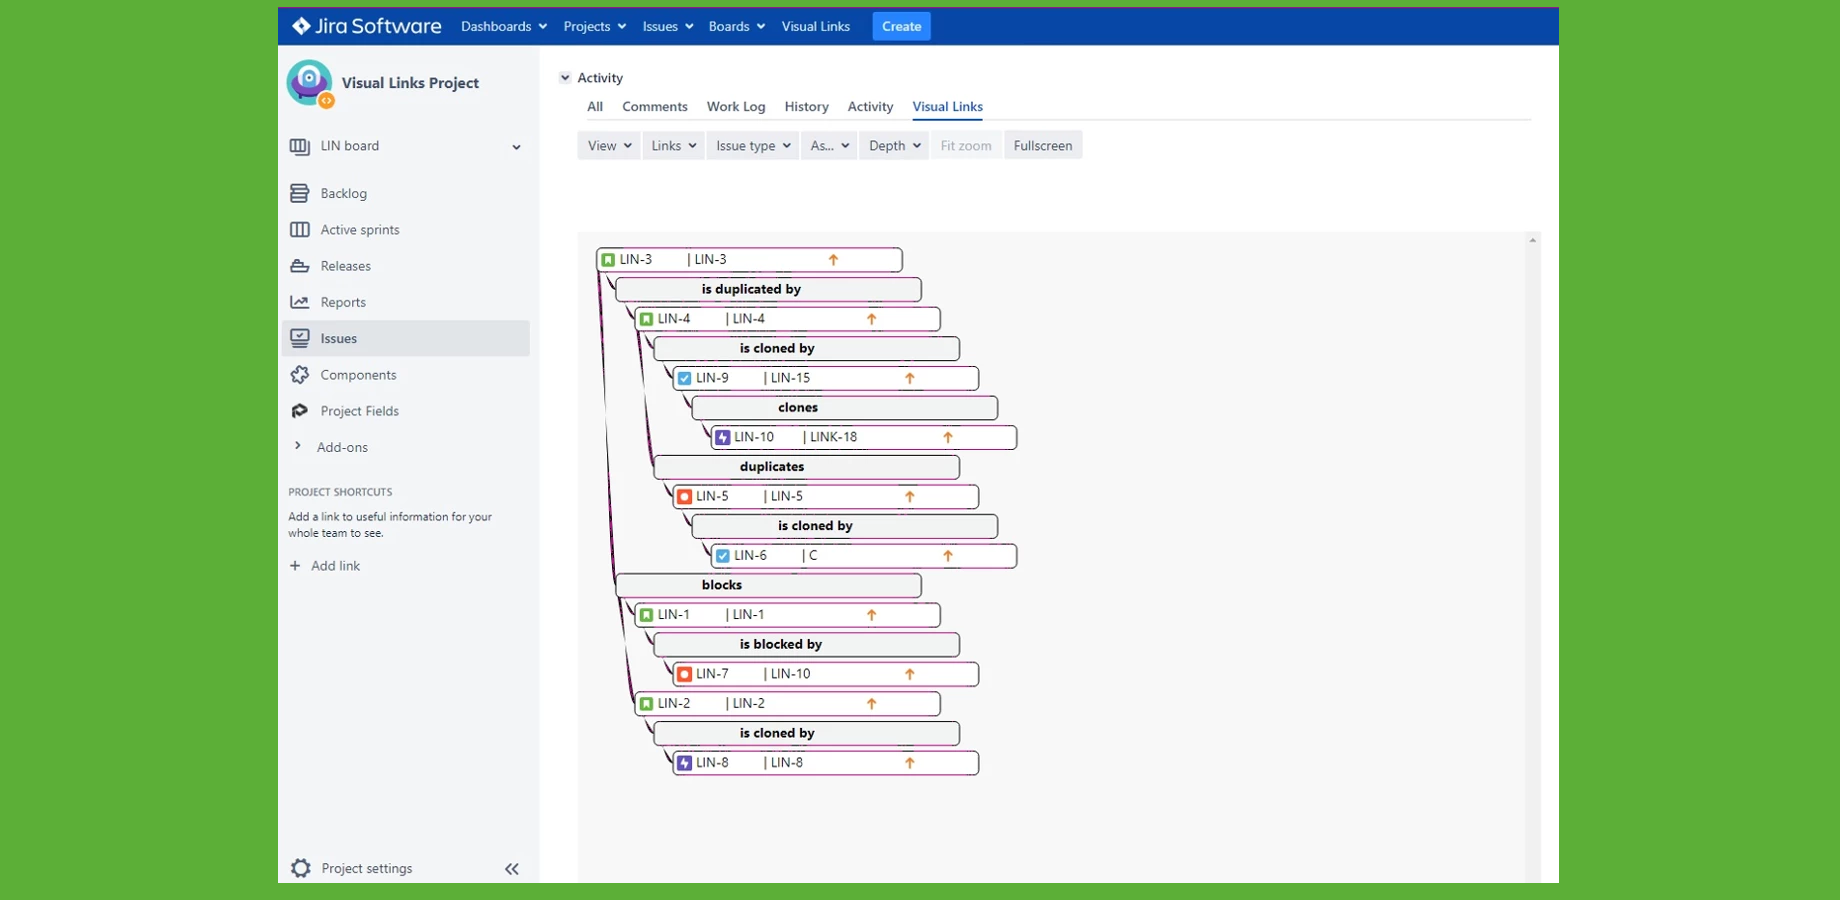This screenshot has width=1840, height=900.
Task: Click priority arrow on LIN-10 node
Action: coord(948,437)
